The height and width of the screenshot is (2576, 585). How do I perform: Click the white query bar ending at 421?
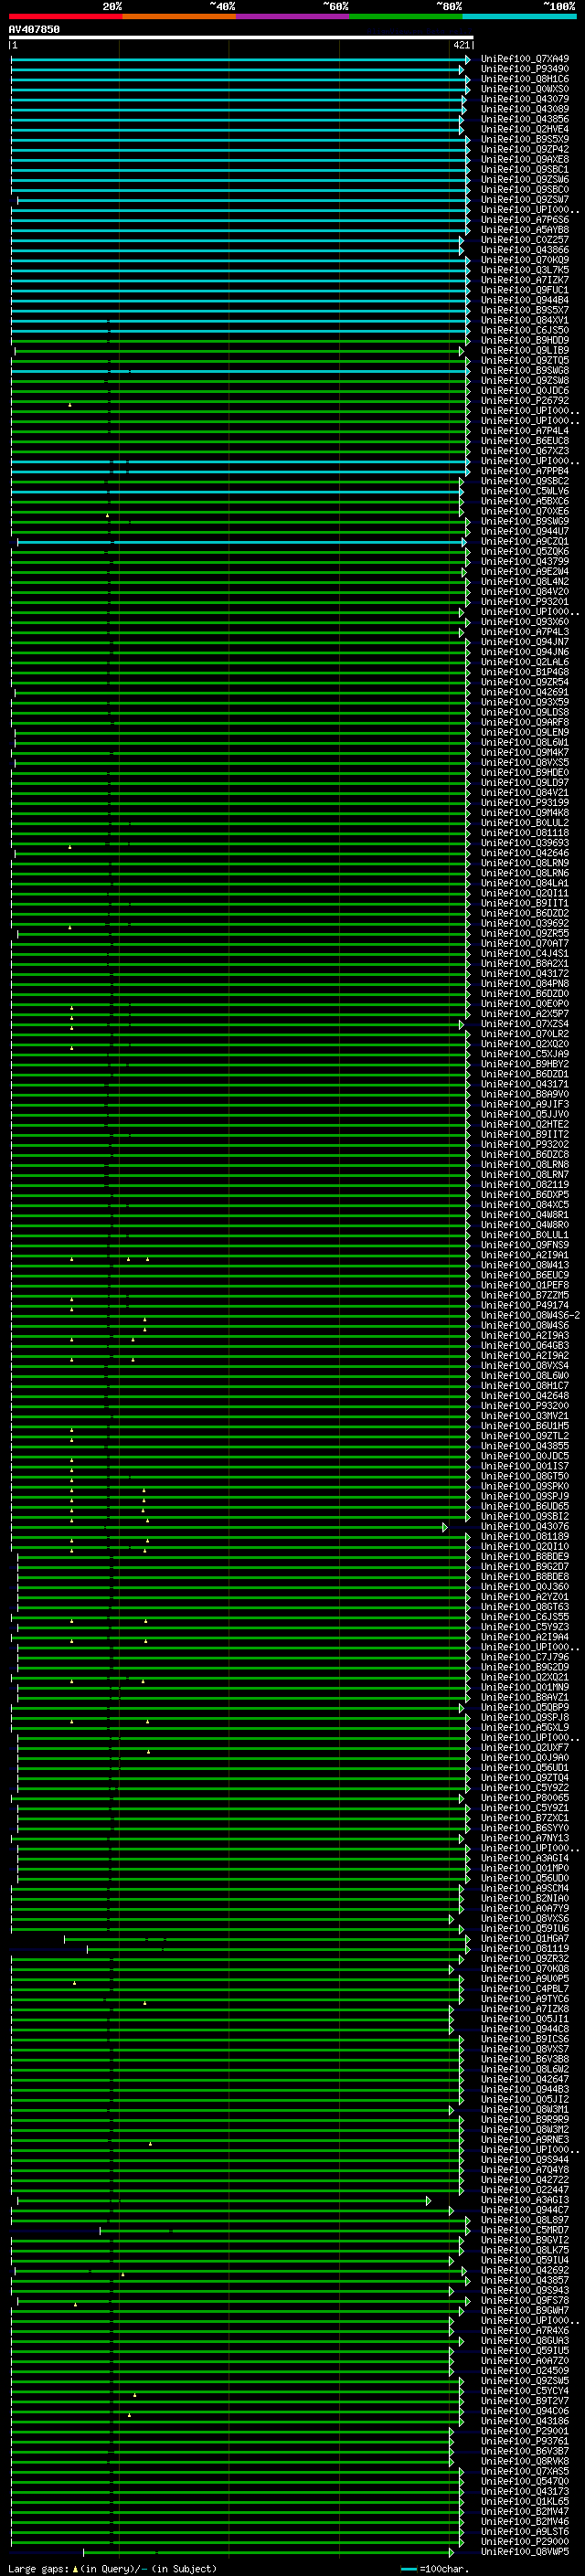[x=241, y=37]
